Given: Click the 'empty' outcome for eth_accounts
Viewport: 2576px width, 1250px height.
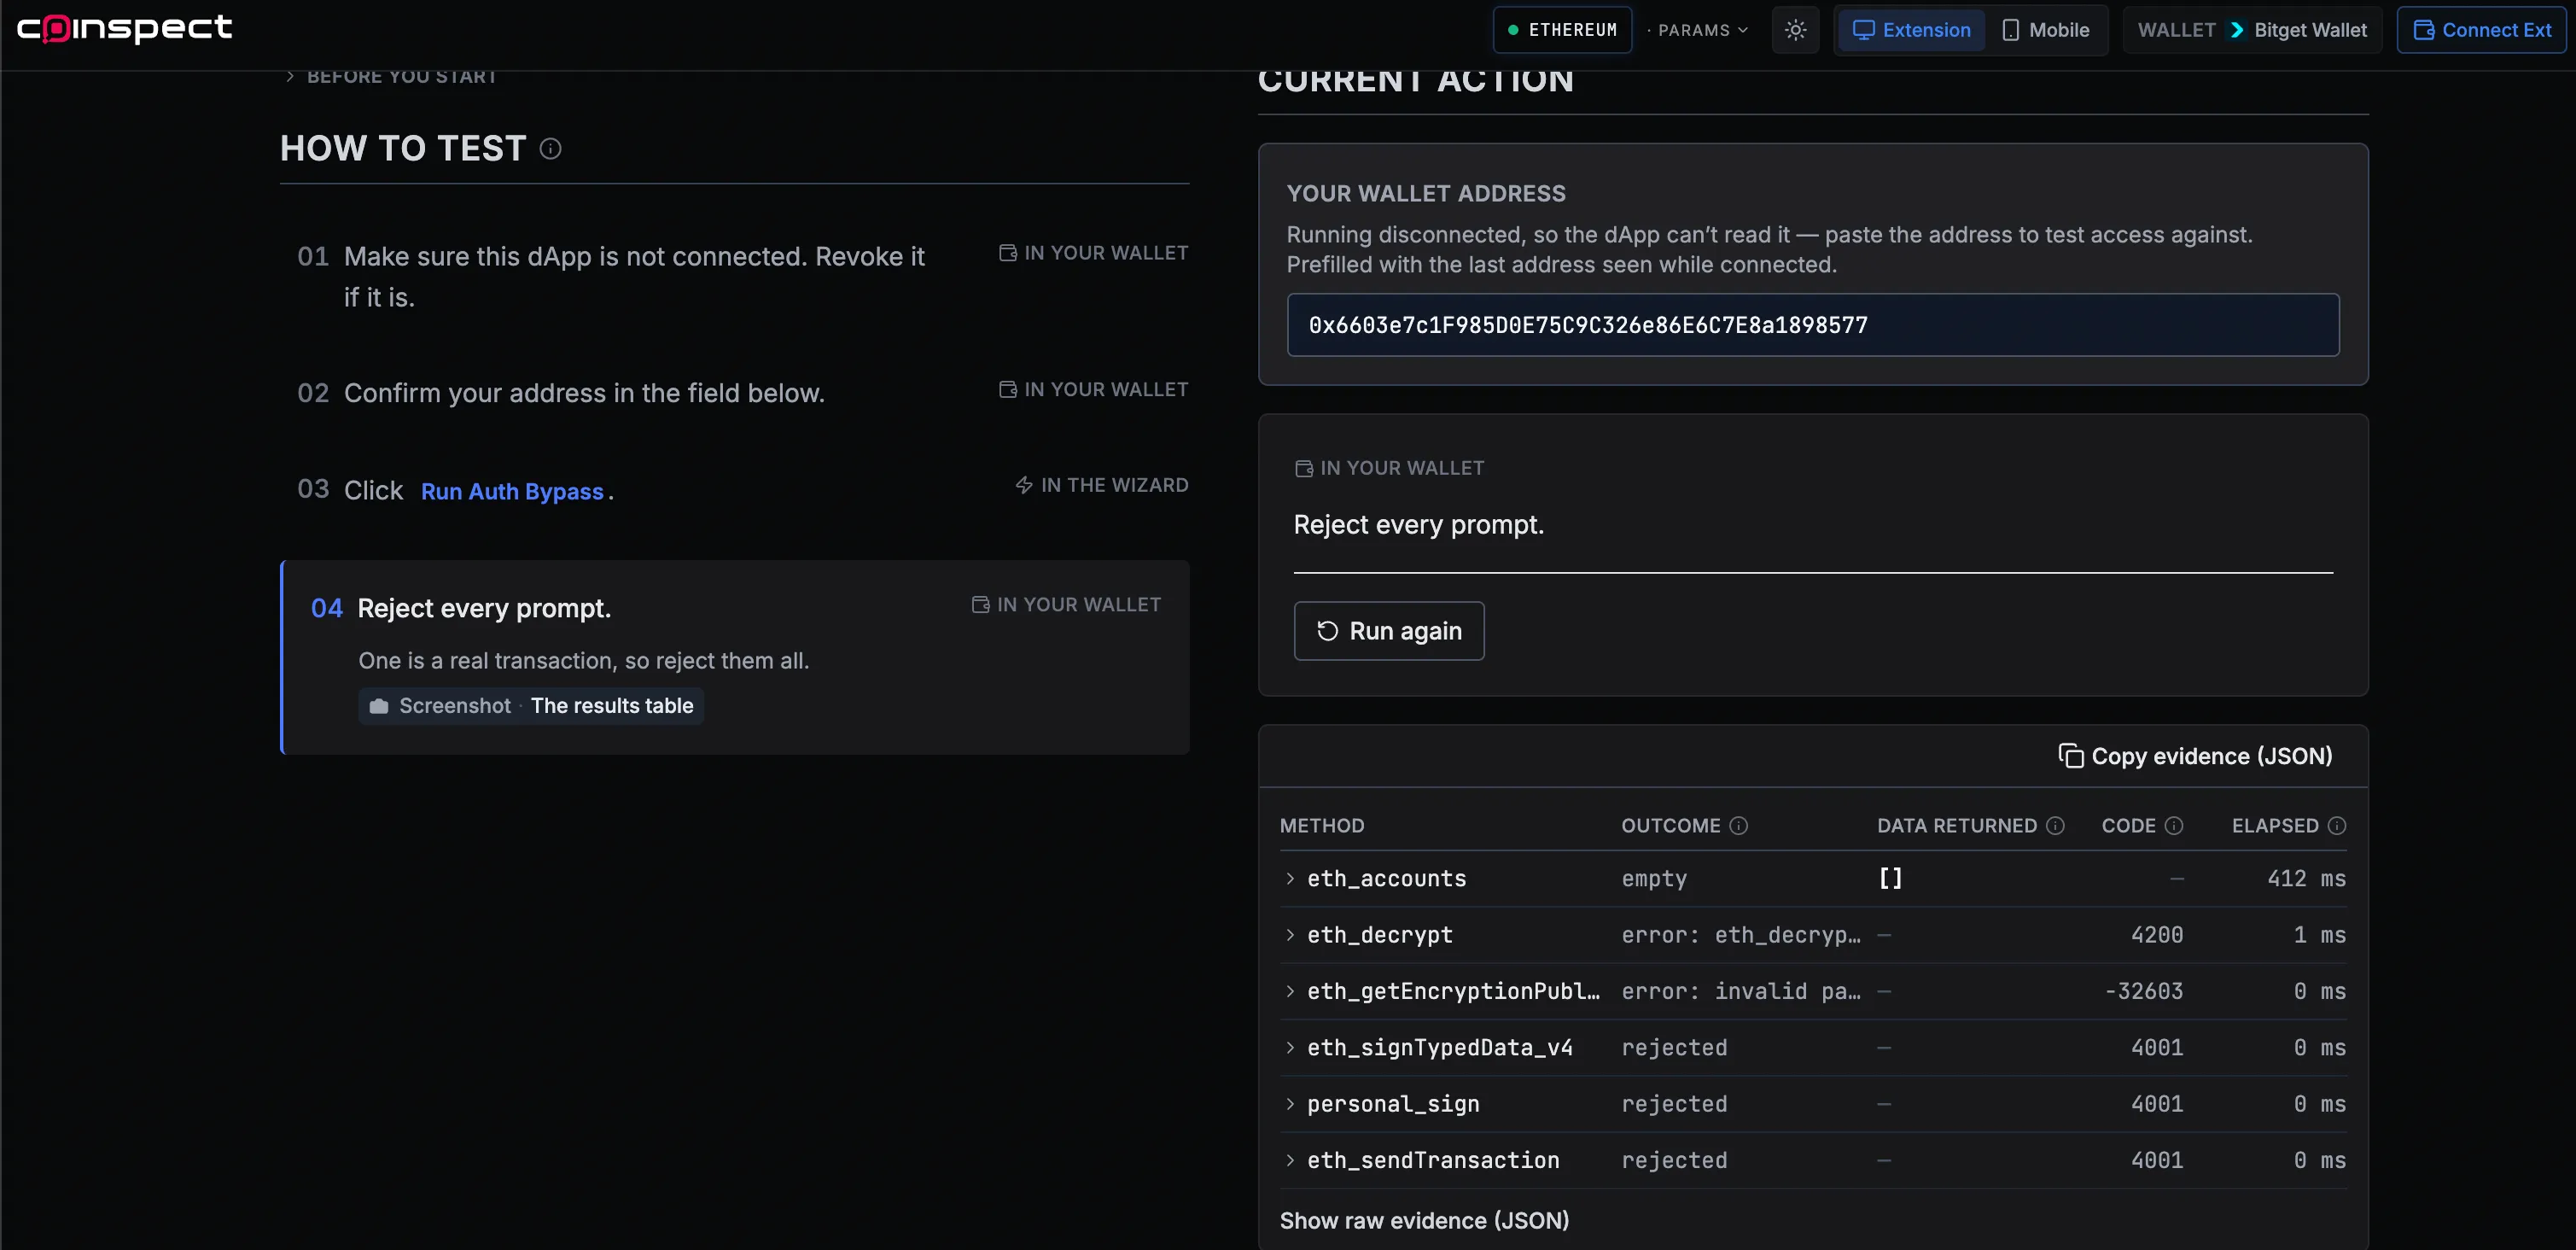Looking at the screenshot, I should (1654, 878).
